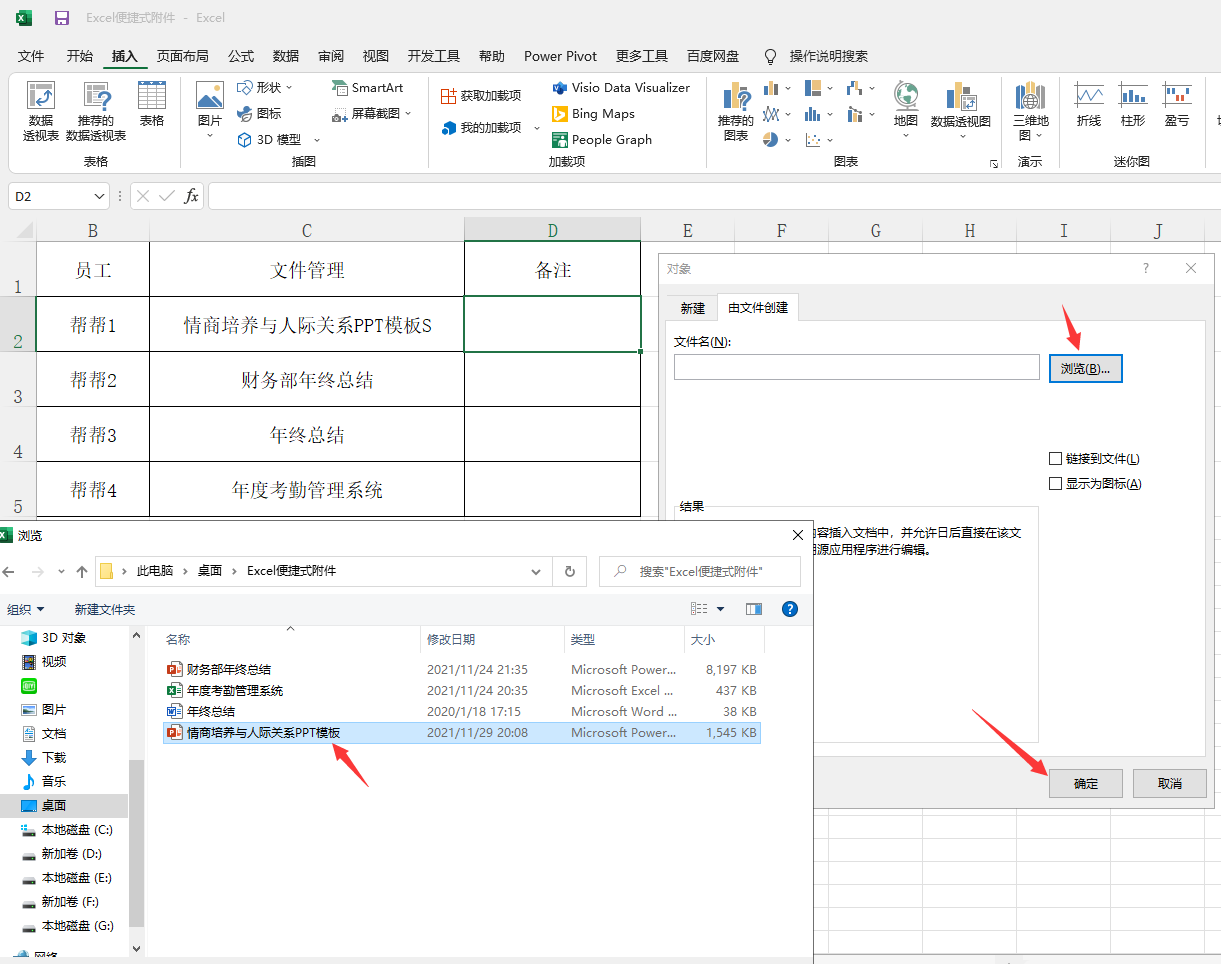Toggle the preview pane in the Browse dialog
Image resolution: width=1221 pixels, height=964 pixels.
click(754, 609)
